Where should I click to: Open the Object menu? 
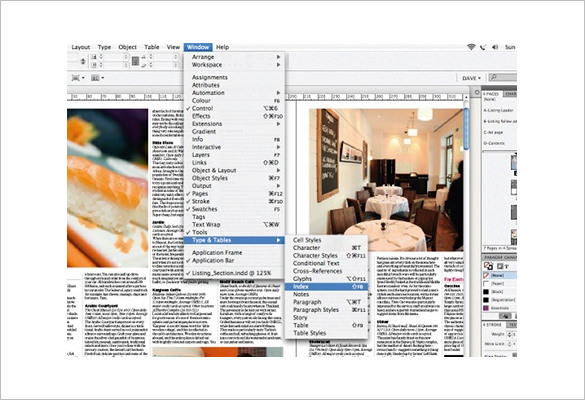pos(127,47)
